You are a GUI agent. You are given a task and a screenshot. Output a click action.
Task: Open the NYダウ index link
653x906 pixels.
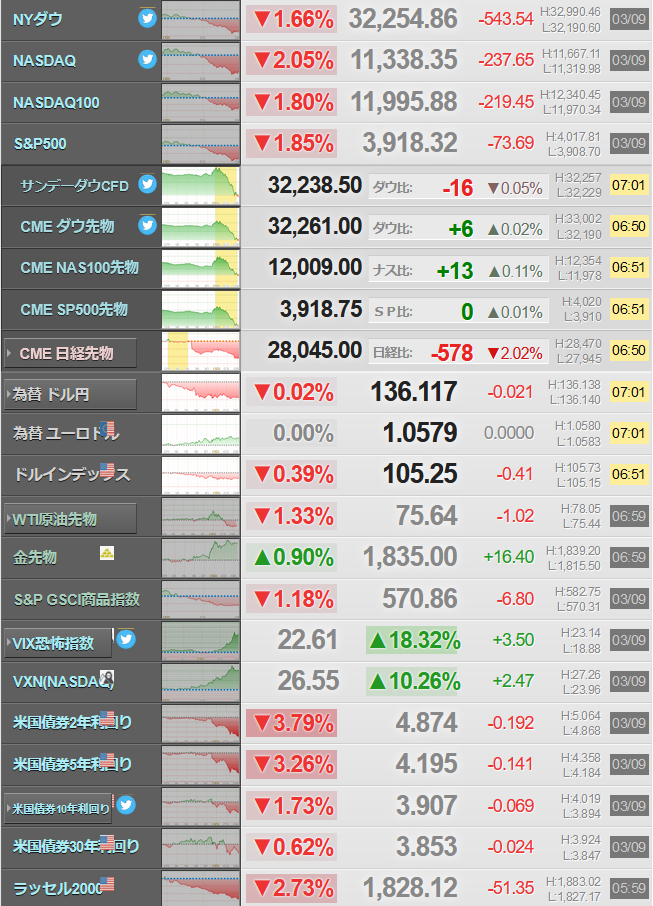point(38,19)
